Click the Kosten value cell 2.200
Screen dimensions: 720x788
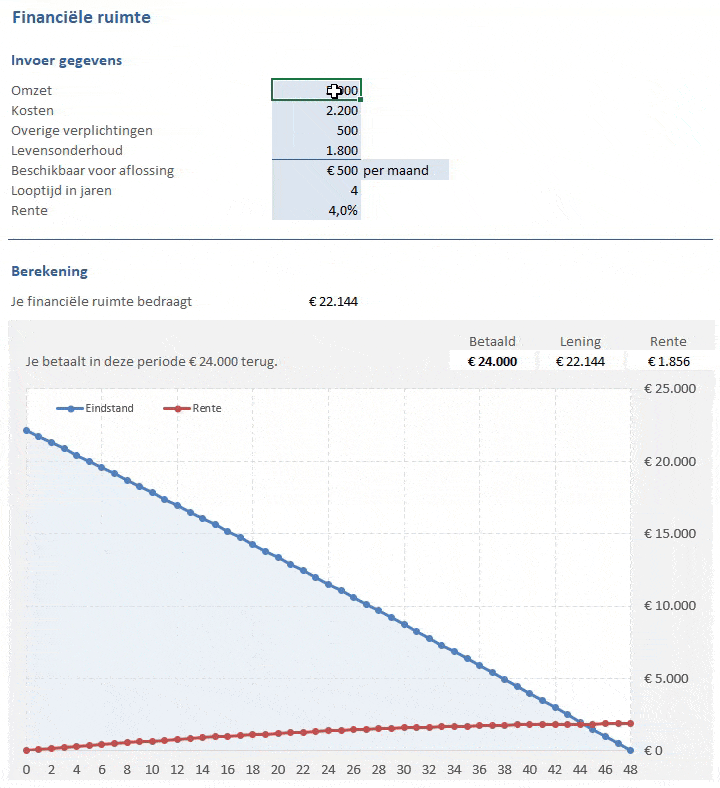[x=316, y=110]
